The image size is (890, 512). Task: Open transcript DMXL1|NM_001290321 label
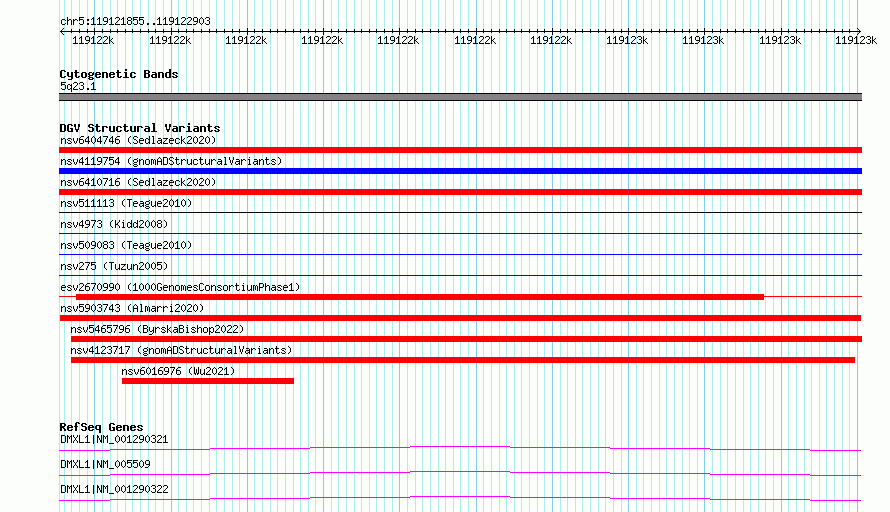(114, 439)
